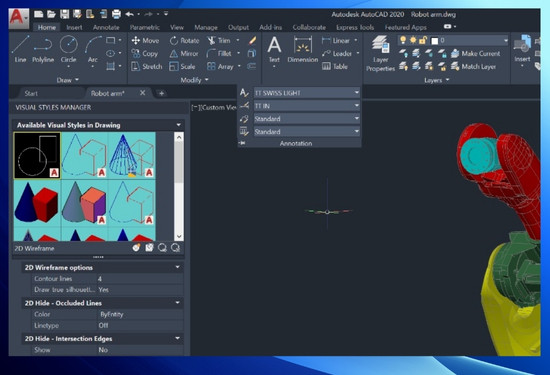The height and width of the screenshot is (375, 550).
Task: Select the Polyline tool
Action: (x=43, y=49)
